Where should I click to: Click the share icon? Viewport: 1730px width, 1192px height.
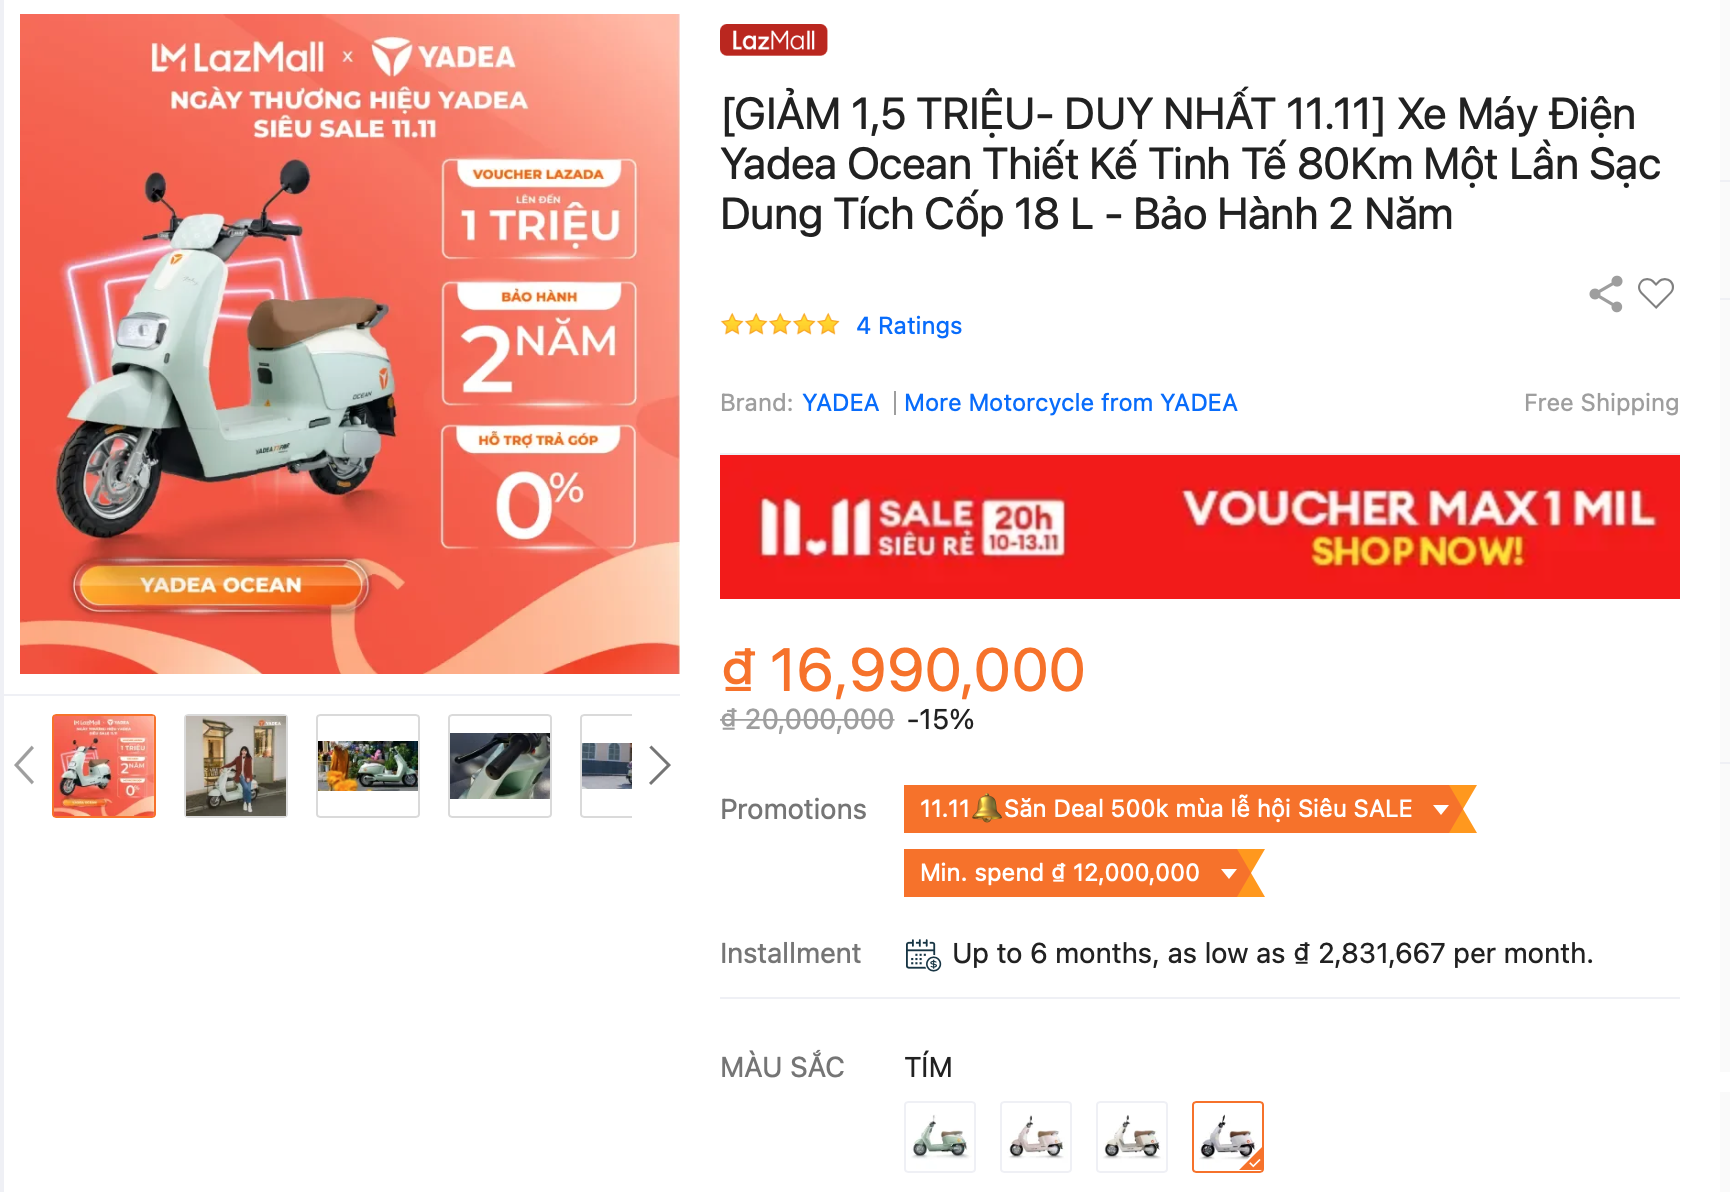[1606, 294]
